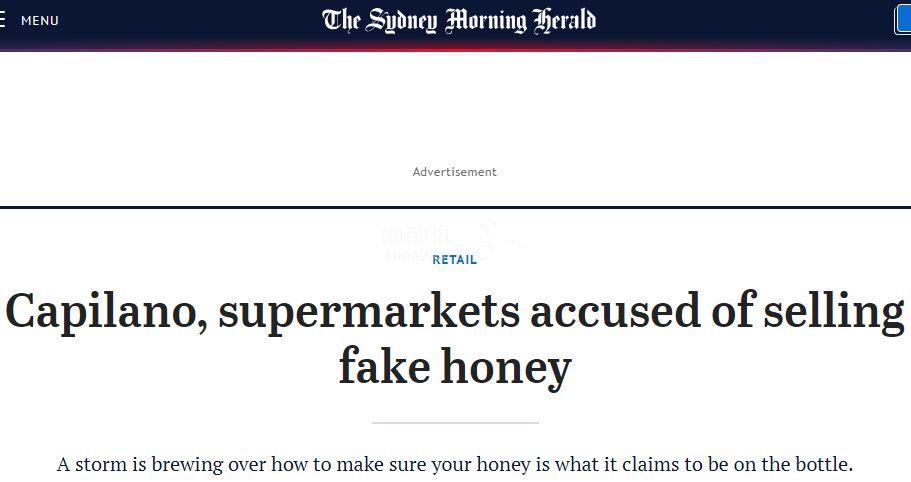Click 'fake honey' on headline's second line
Image resolution: width=911 pixels, height=482 pixels.
[x=455, y=367]
